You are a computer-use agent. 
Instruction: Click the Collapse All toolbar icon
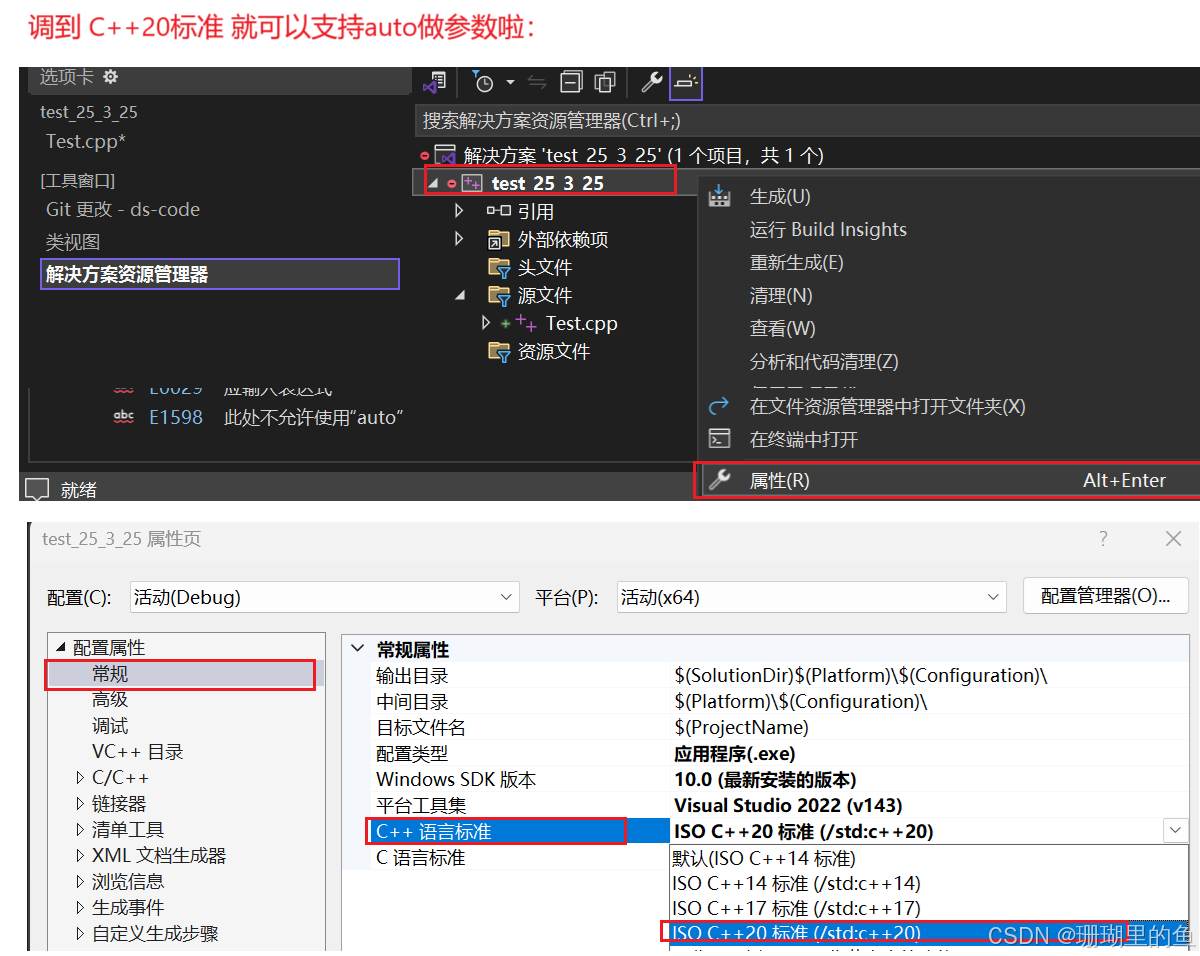point(571,82)
